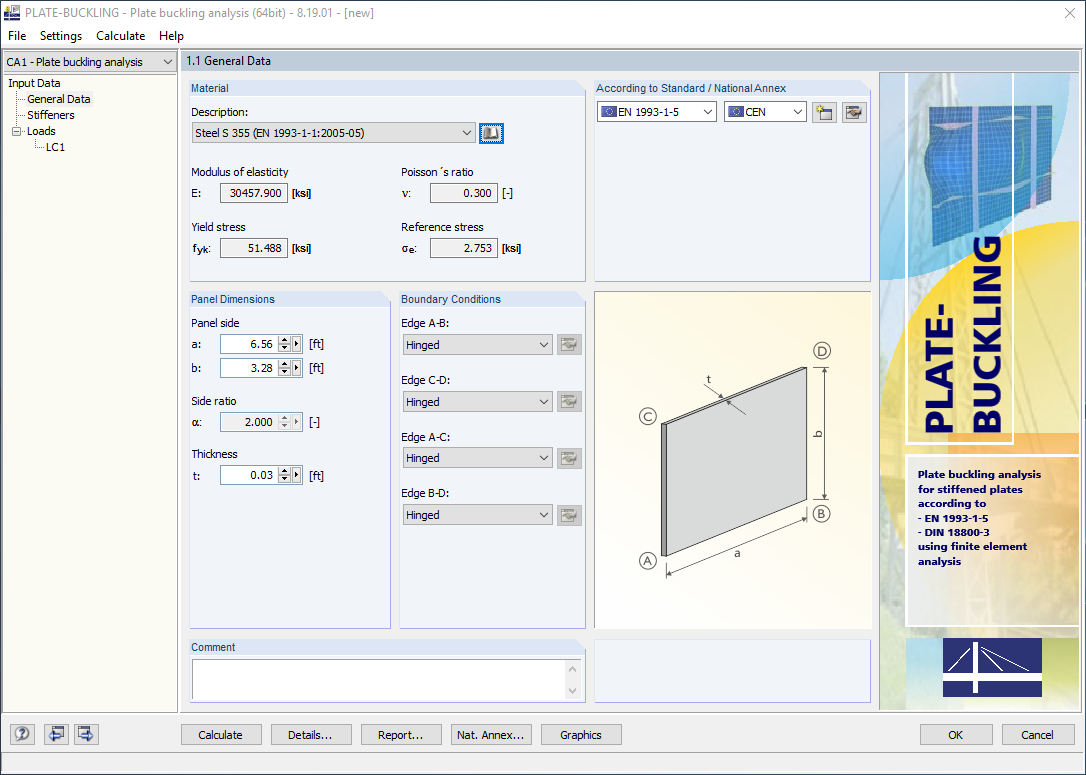Go to next input window icon
The image size is (1086, 775).
point(85,734)
